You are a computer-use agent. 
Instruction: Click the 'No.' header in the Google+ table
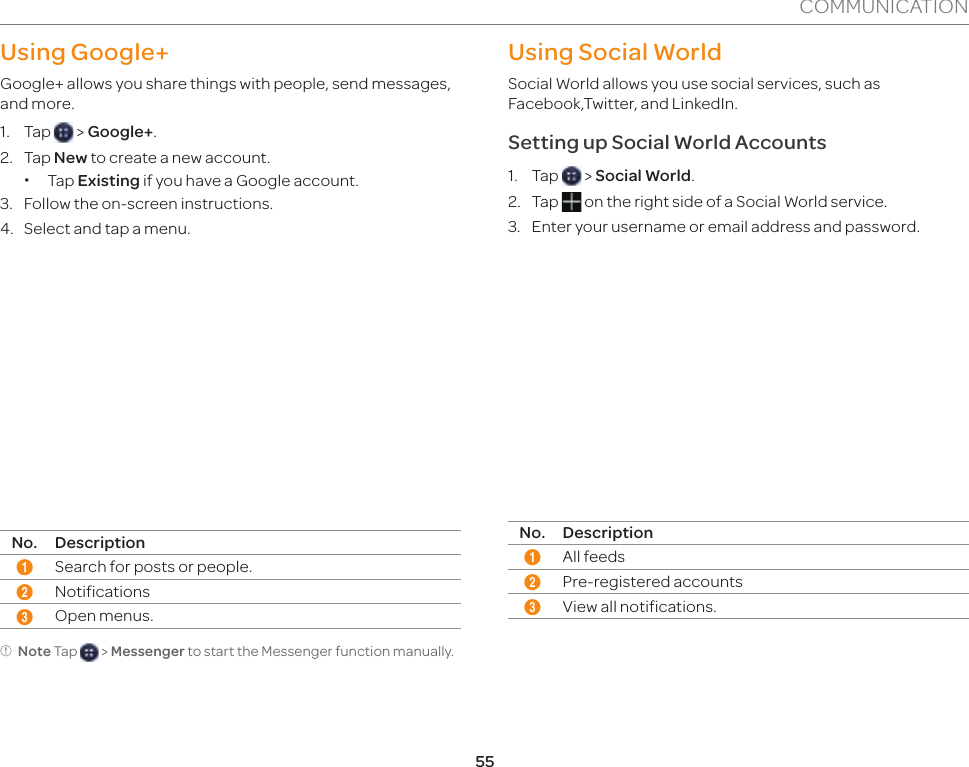(25, 543)
